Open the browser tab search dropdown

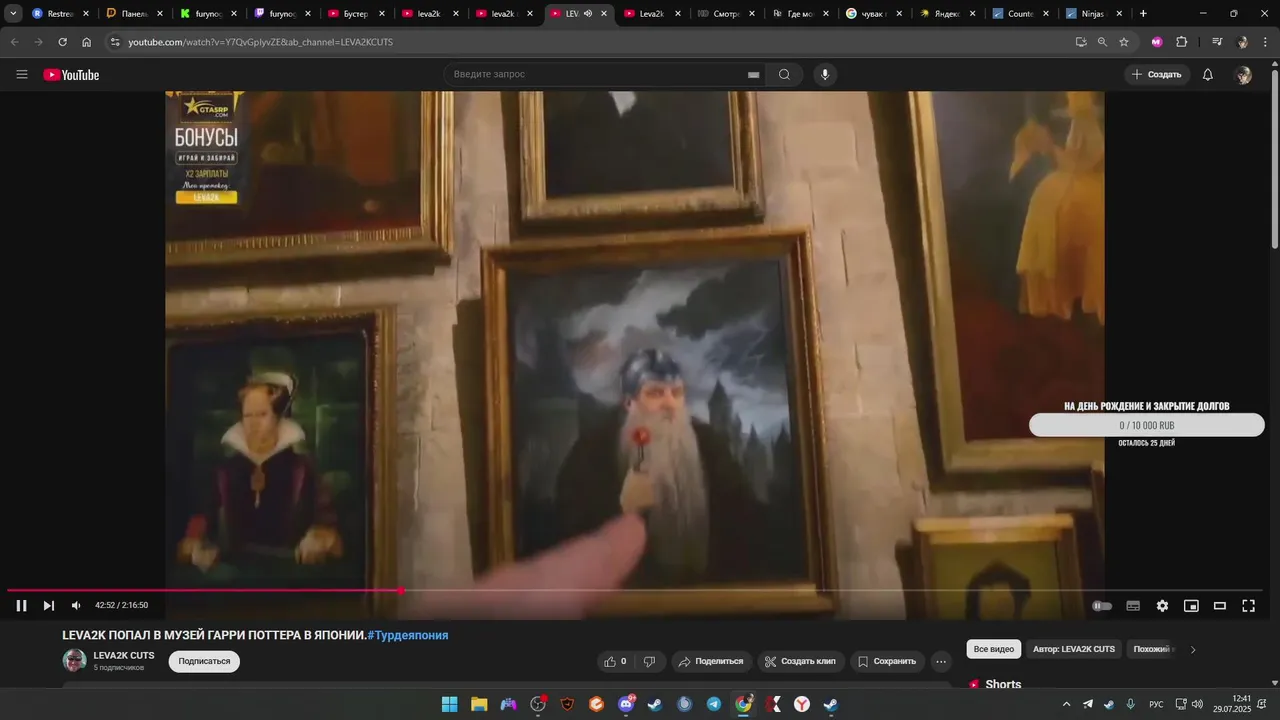click(13, 14)
